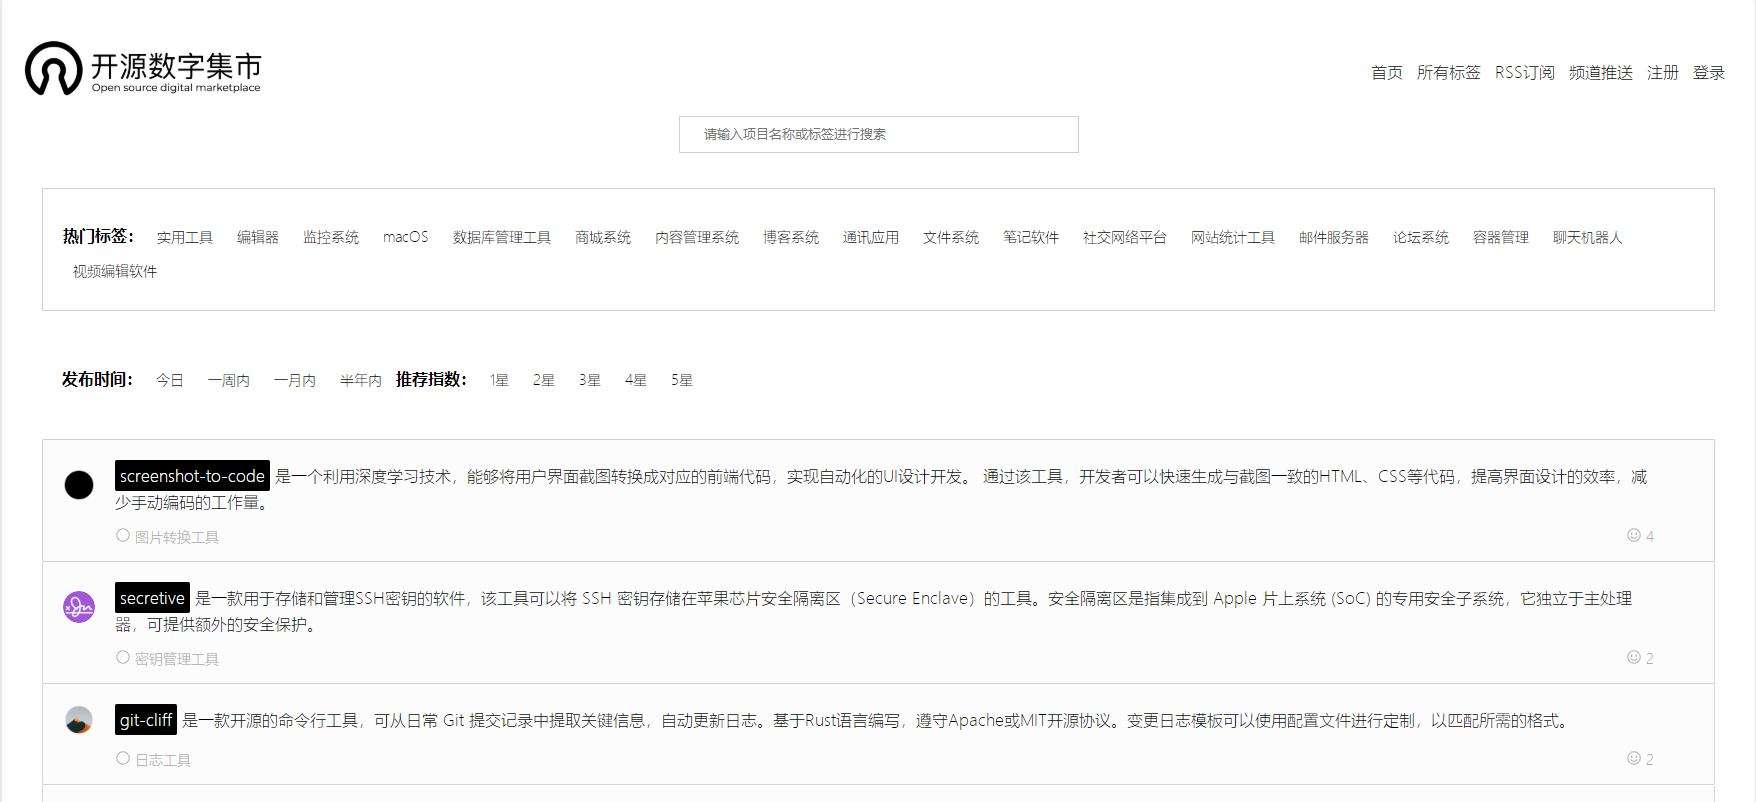The height and width of the screenshot is (802, 1756).
Task: Go to 首页 in the top navigation
Action: pos(1386,72)
